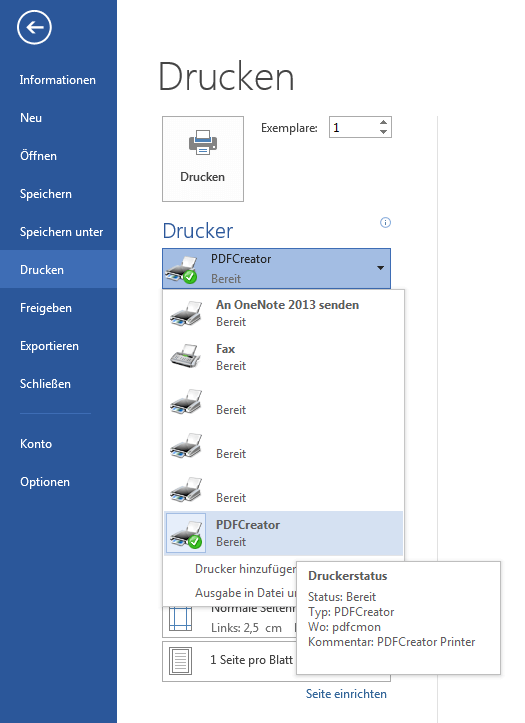Select the first unnamed printer below Fax
Viewport: 525px width, 723px height.
[x=283, y=401]
